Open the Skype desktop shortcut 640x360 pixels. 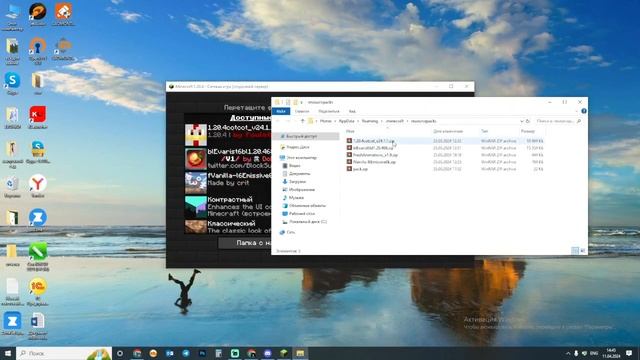tap(12, 82)
